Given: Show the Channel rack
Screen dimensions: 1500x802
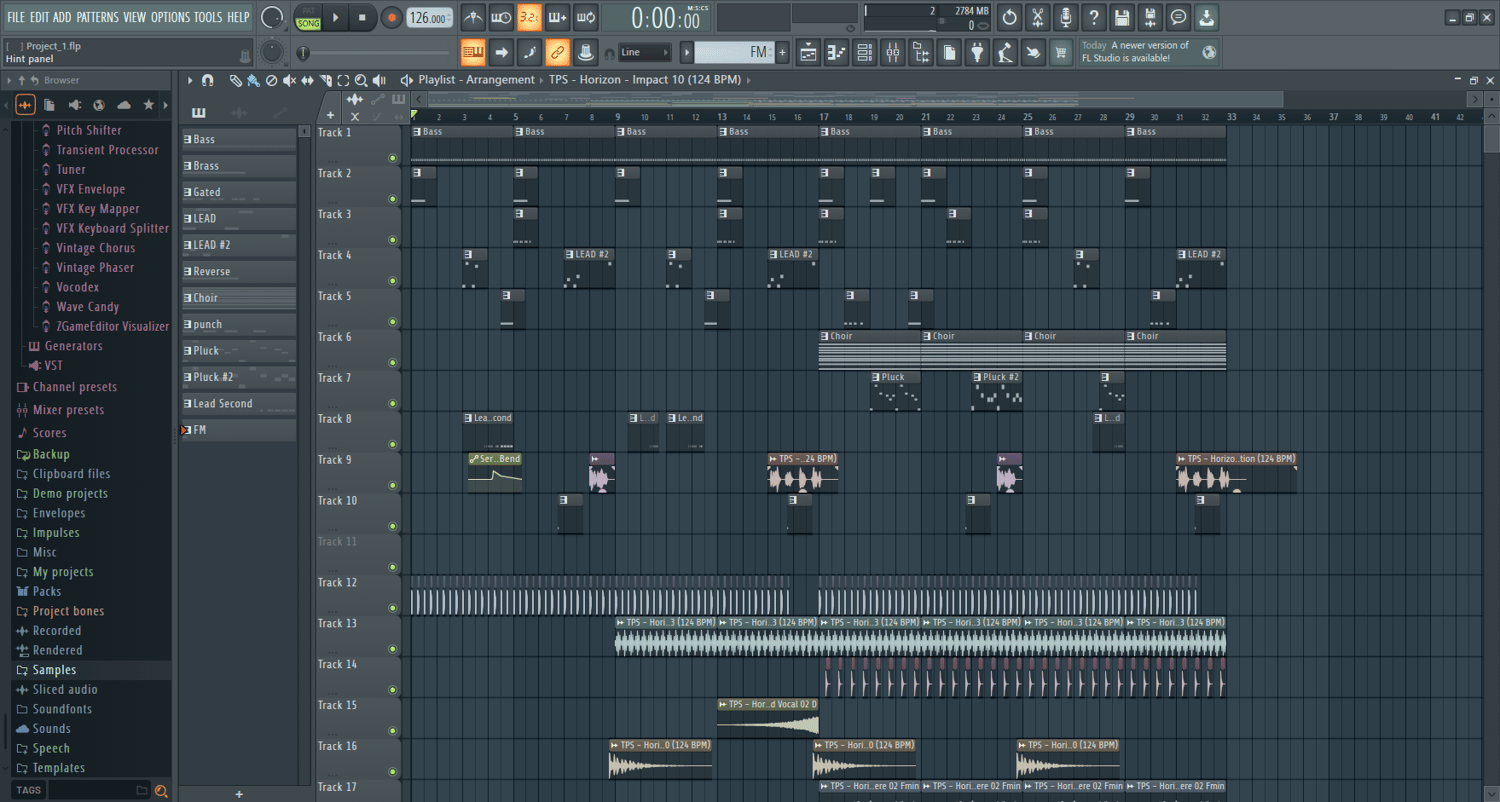Looking at the screenshot, I should [x=865, y=52].
